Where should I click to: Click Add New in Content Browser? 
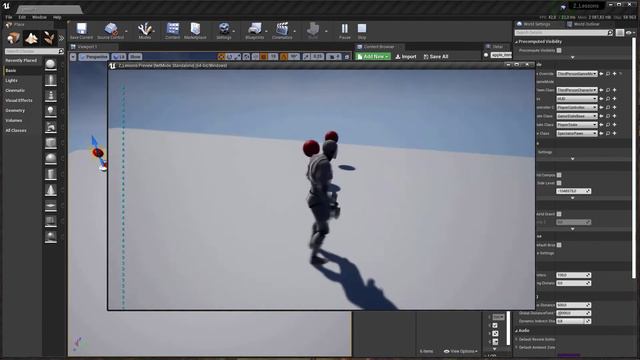click(373, 57)
